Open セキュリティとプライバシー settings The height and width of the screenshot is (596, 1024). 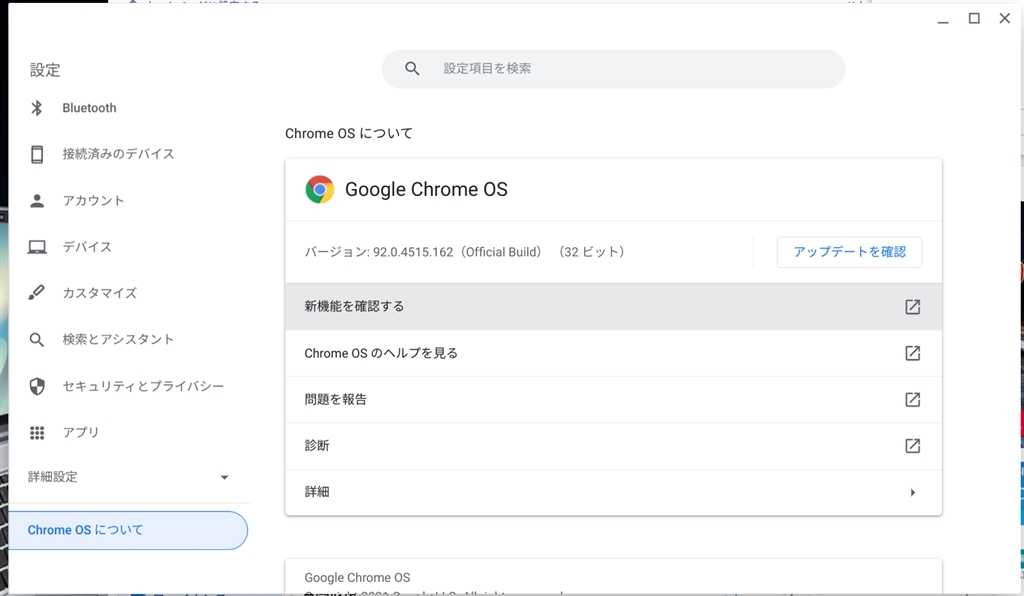(143, 386)
